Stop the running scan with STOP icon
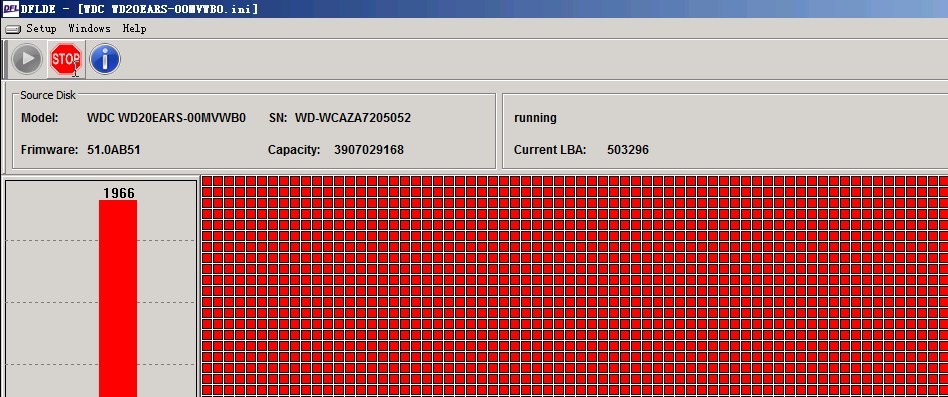Image resolution: width=948 pixels, height=397 pixels. pyautogui.click(x=66, y=59)
